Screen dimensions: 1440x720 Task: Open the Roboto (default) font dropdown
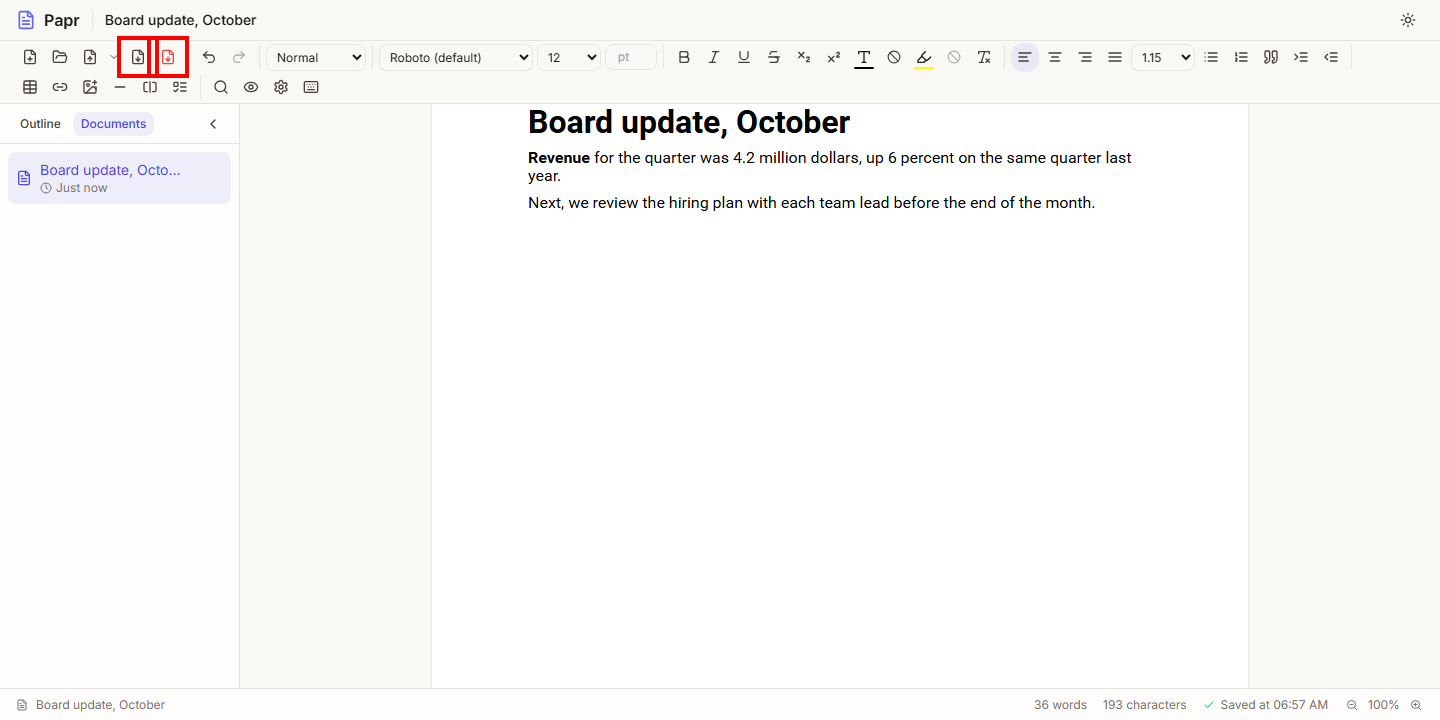pyautogui.click(x=456, y=57)
